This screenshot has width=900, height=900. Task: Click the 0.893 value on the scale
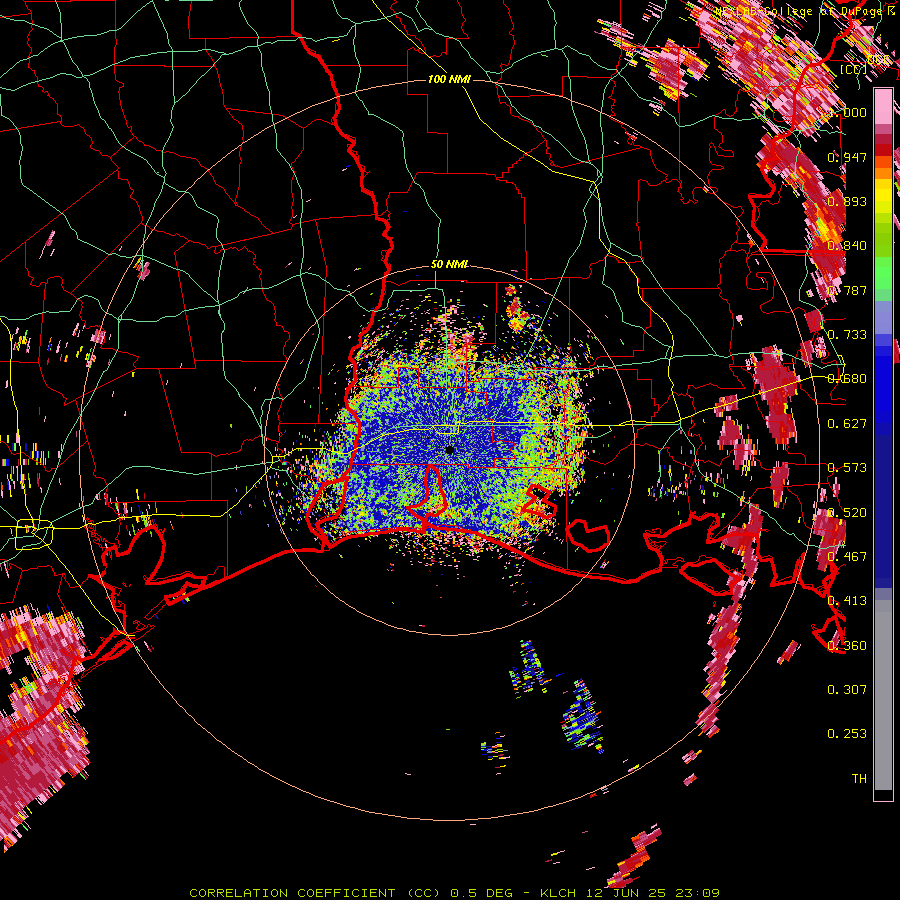tap(847, 201)
